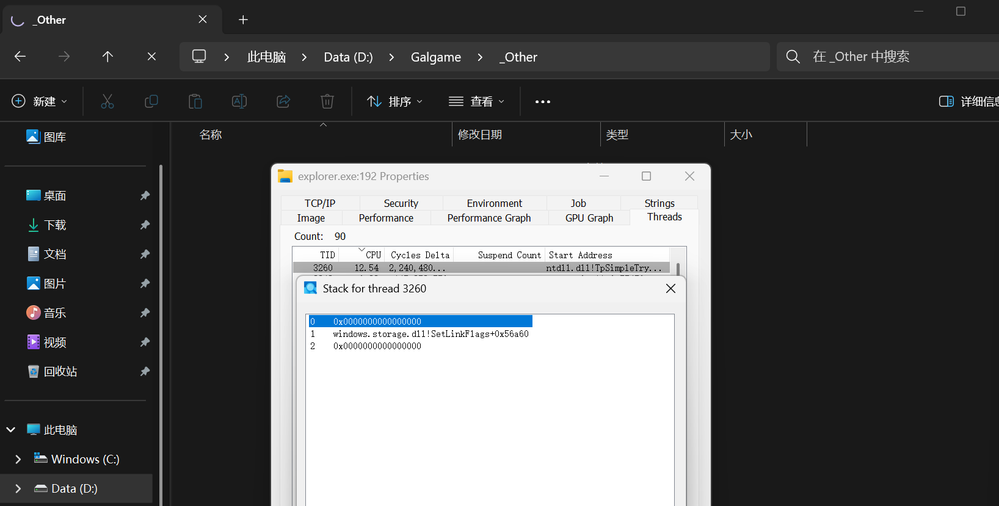Expand the Windows (C:) tree node
Screen dimensions: 999x506
18,459
